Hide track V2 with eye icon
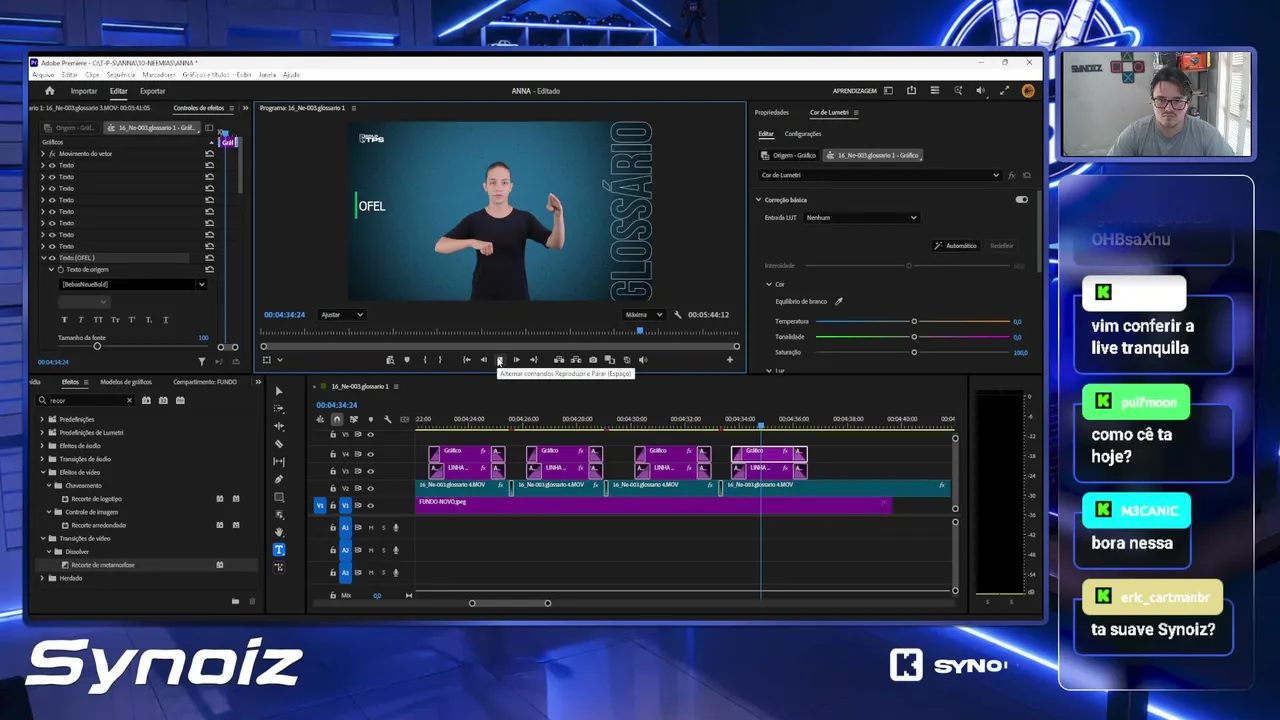 (370, 488)
